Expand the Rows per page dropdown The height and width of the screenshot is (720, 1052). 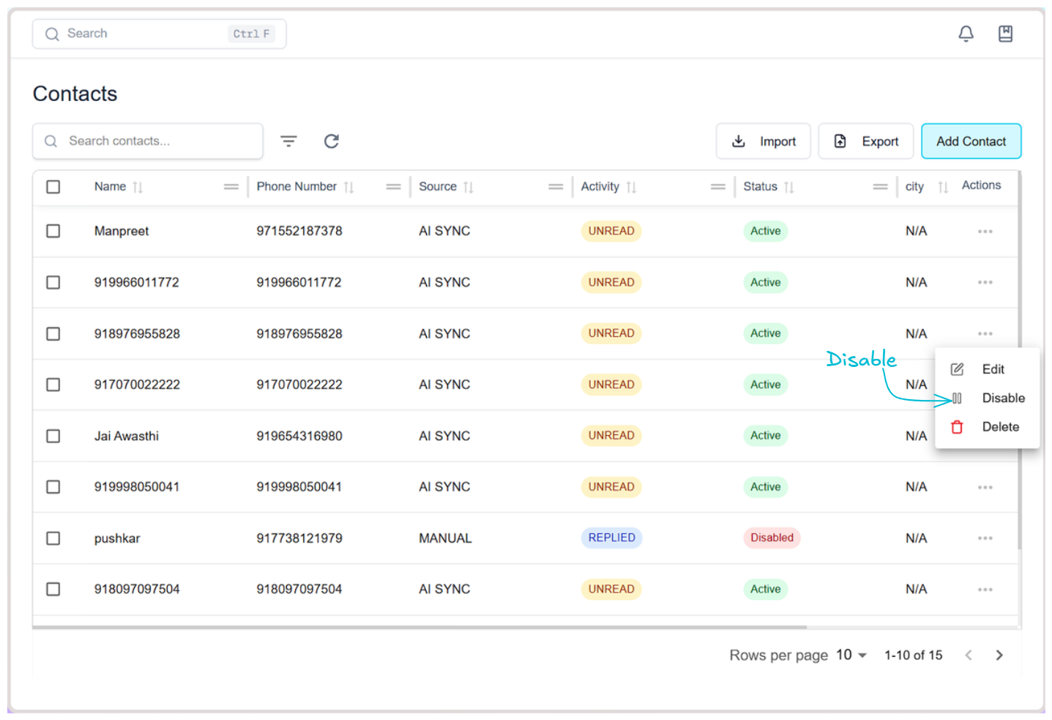coord(851,655)
